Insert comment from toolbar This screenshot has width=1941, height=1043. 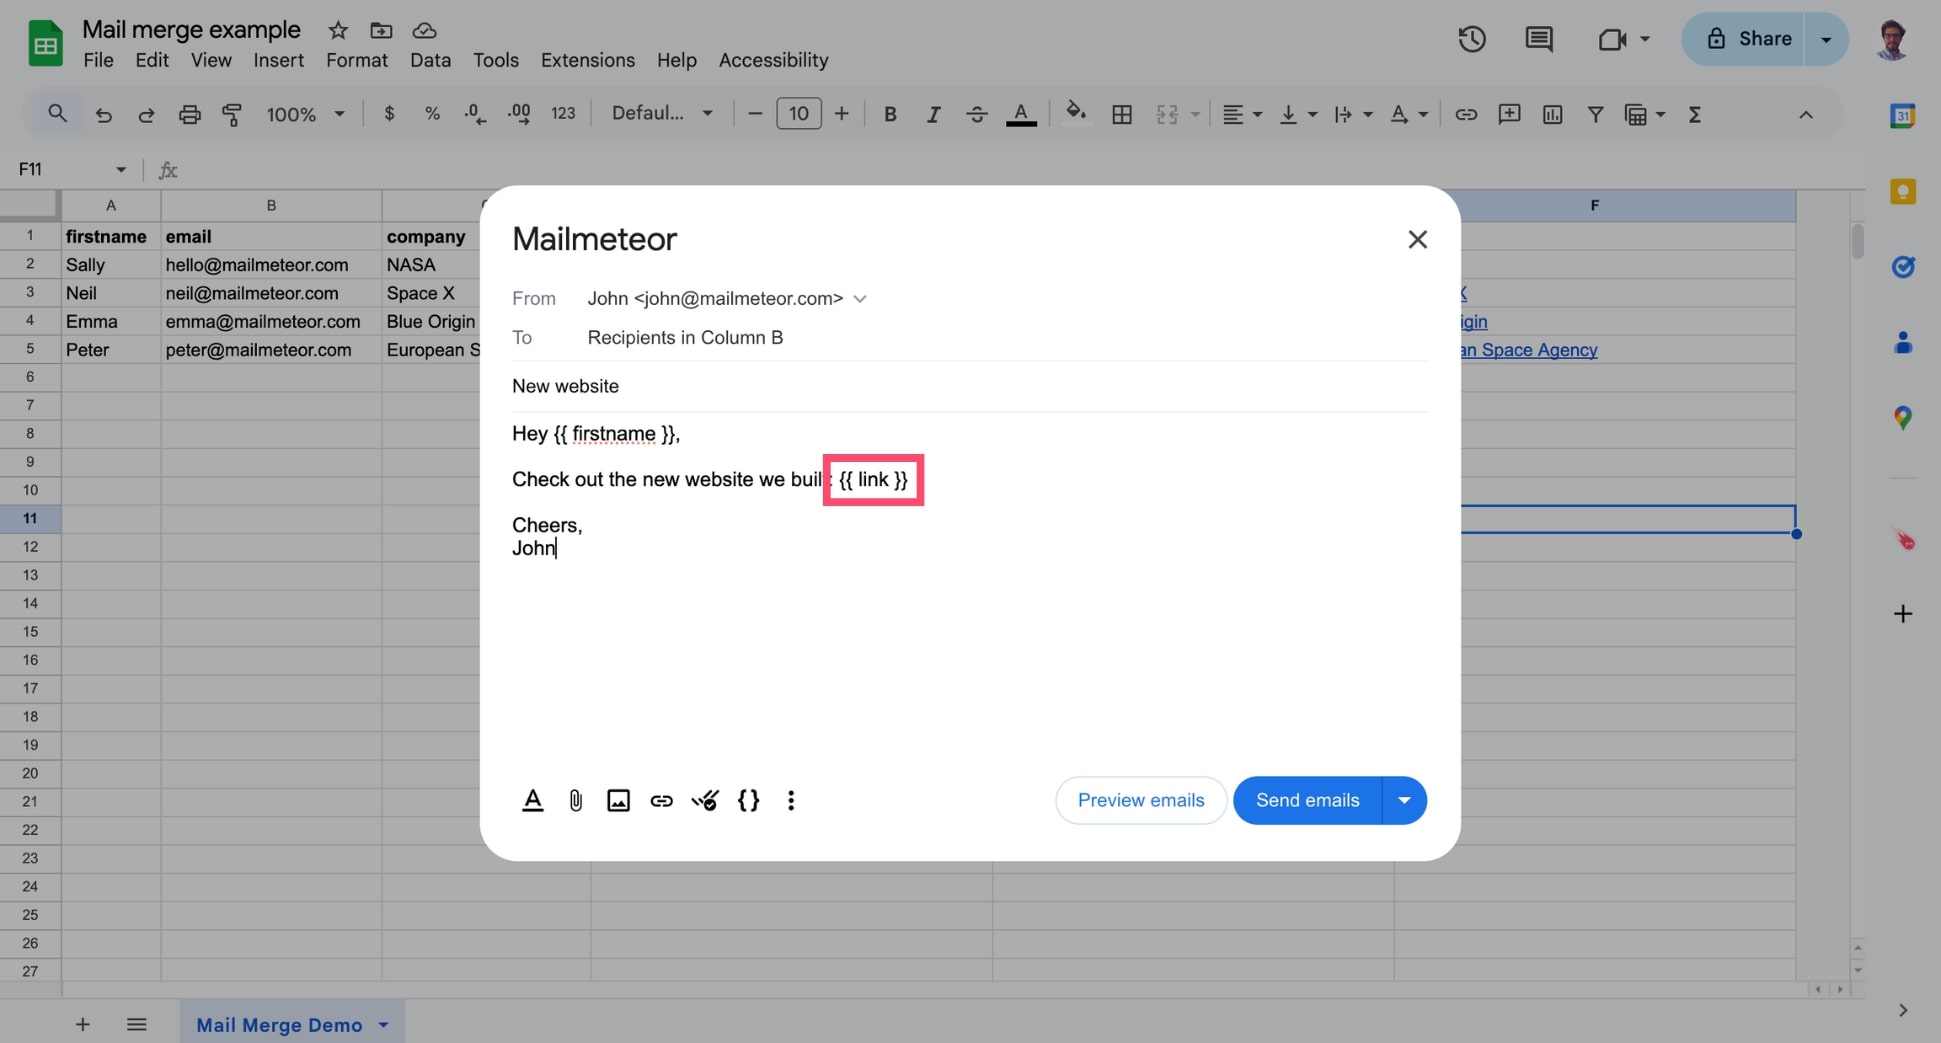point(1509,114)
